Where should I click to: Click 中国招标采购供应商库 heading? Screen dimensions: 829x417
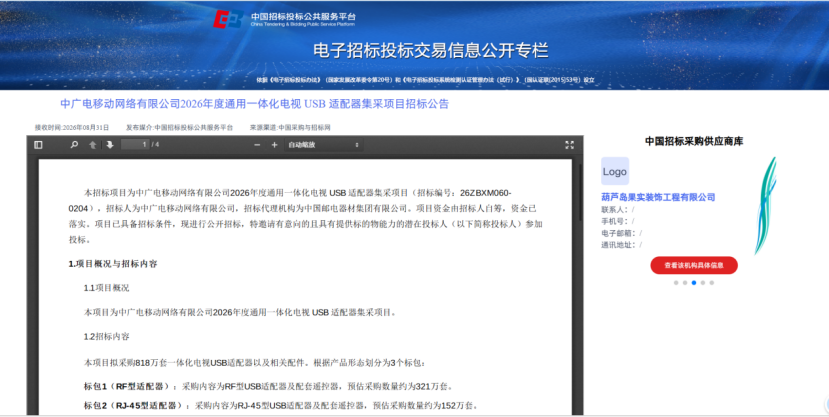694,141
